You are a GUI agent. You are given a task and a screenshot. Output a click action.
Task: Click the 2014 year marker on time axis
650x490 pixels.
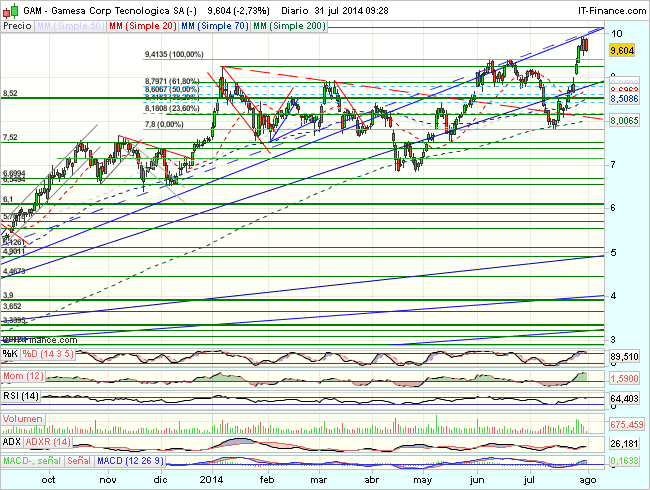[211, 480]
